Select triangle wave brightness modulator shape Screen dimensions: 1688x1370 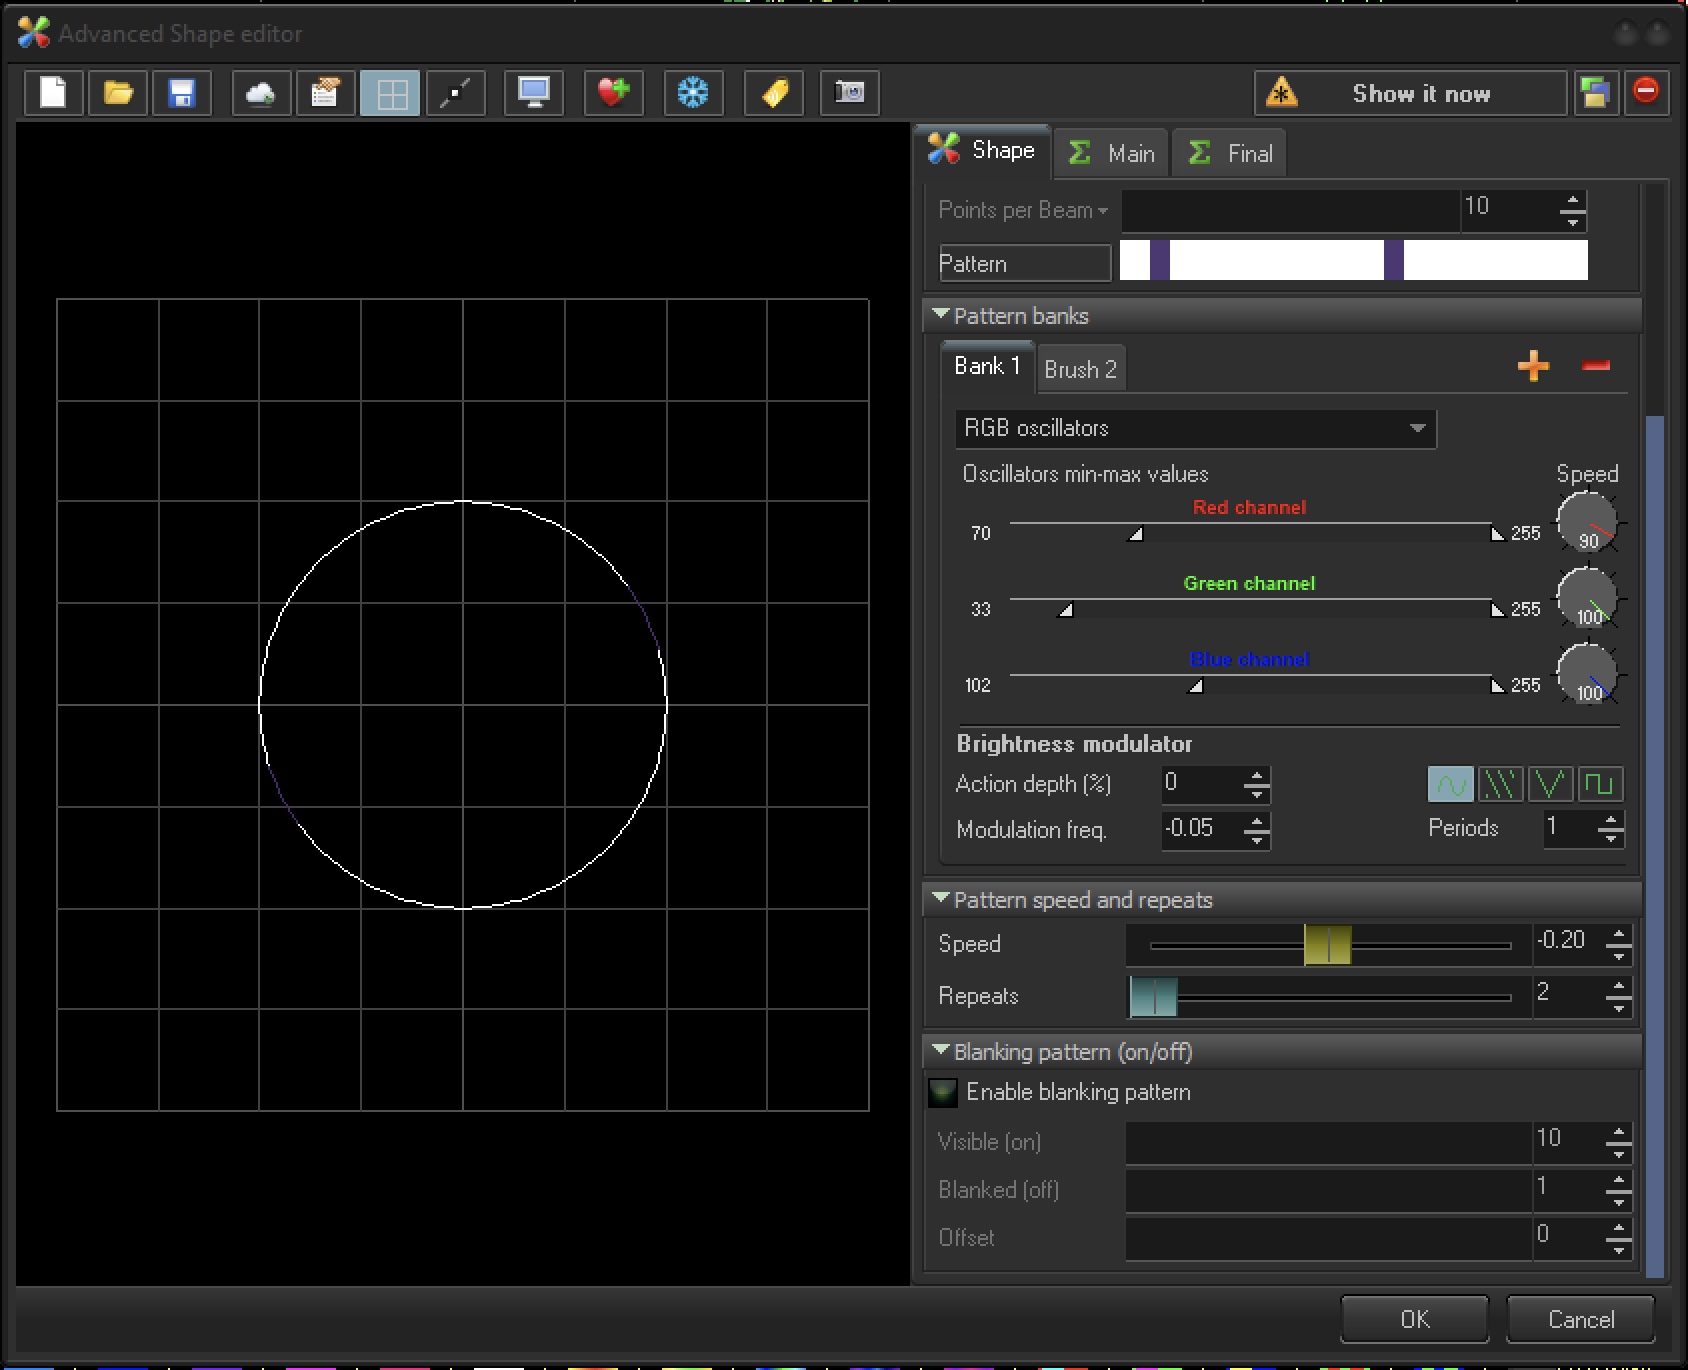(x=1550, y=785)
